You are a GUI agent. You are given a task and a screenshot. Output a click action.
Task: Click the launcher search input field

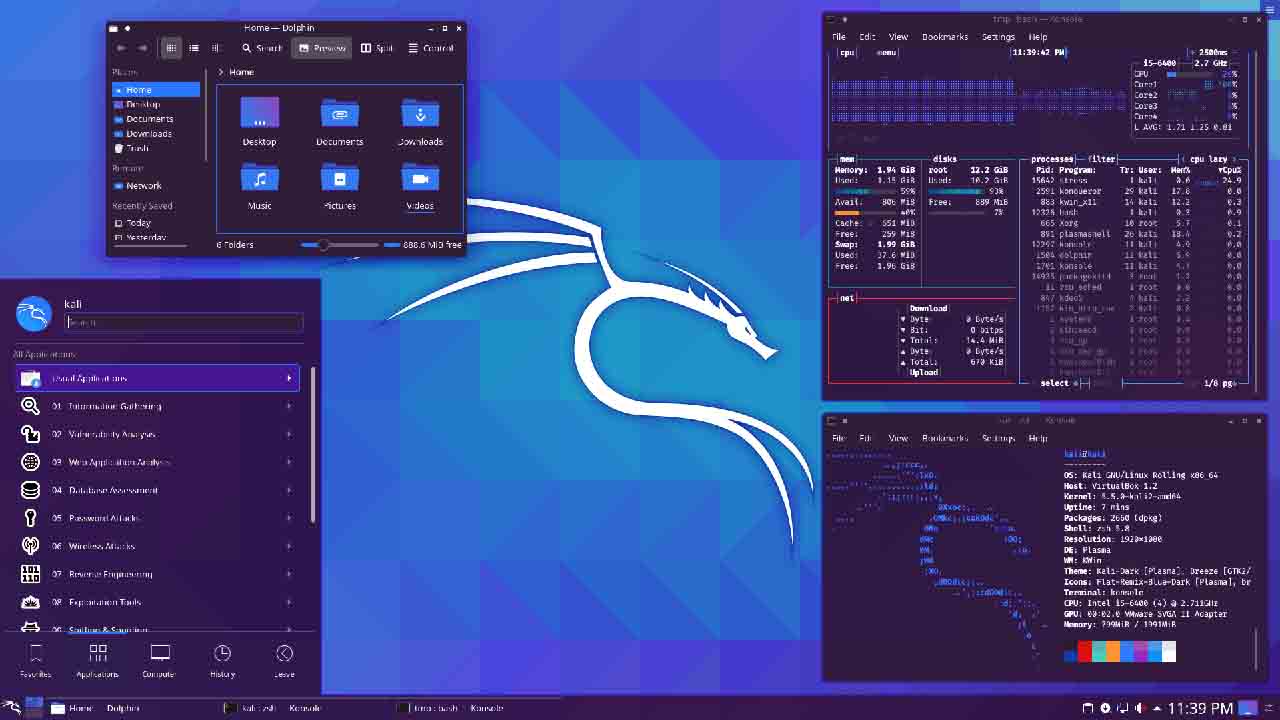pyautogui.click(x=184, y=322)
